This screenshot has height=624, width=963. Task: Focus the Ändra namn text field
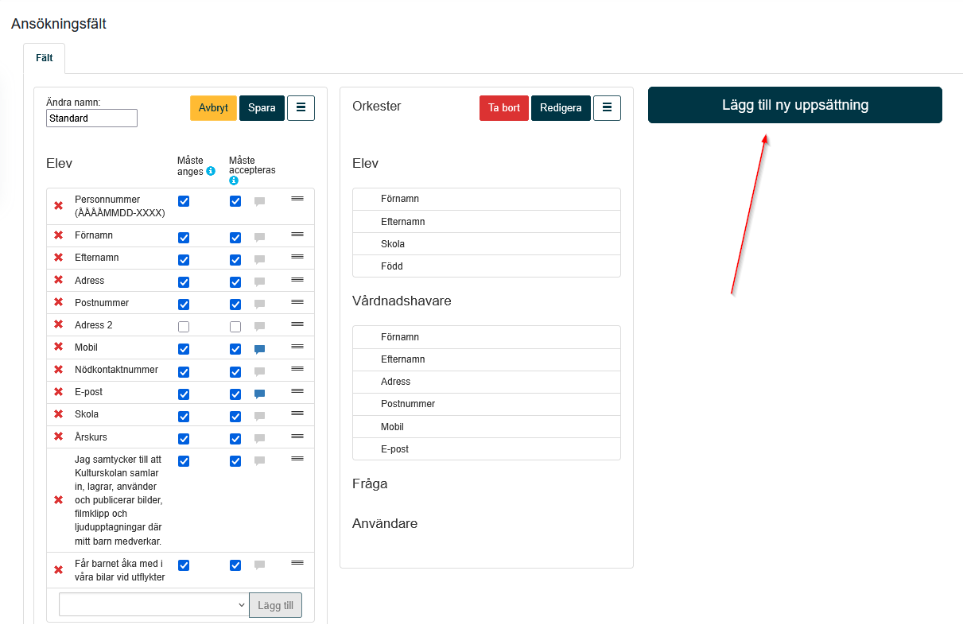click(92, 119)
